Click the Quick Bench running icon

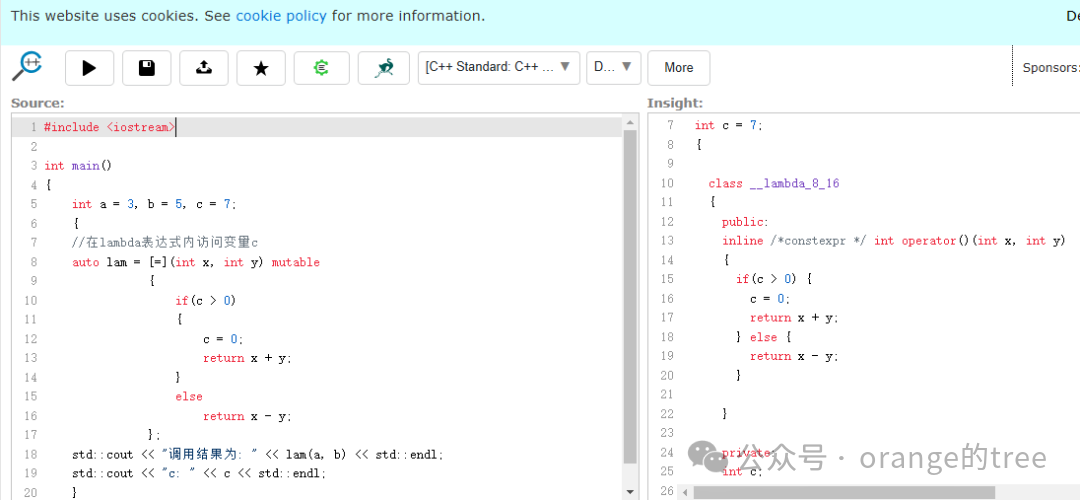click(x=384, y=68)
